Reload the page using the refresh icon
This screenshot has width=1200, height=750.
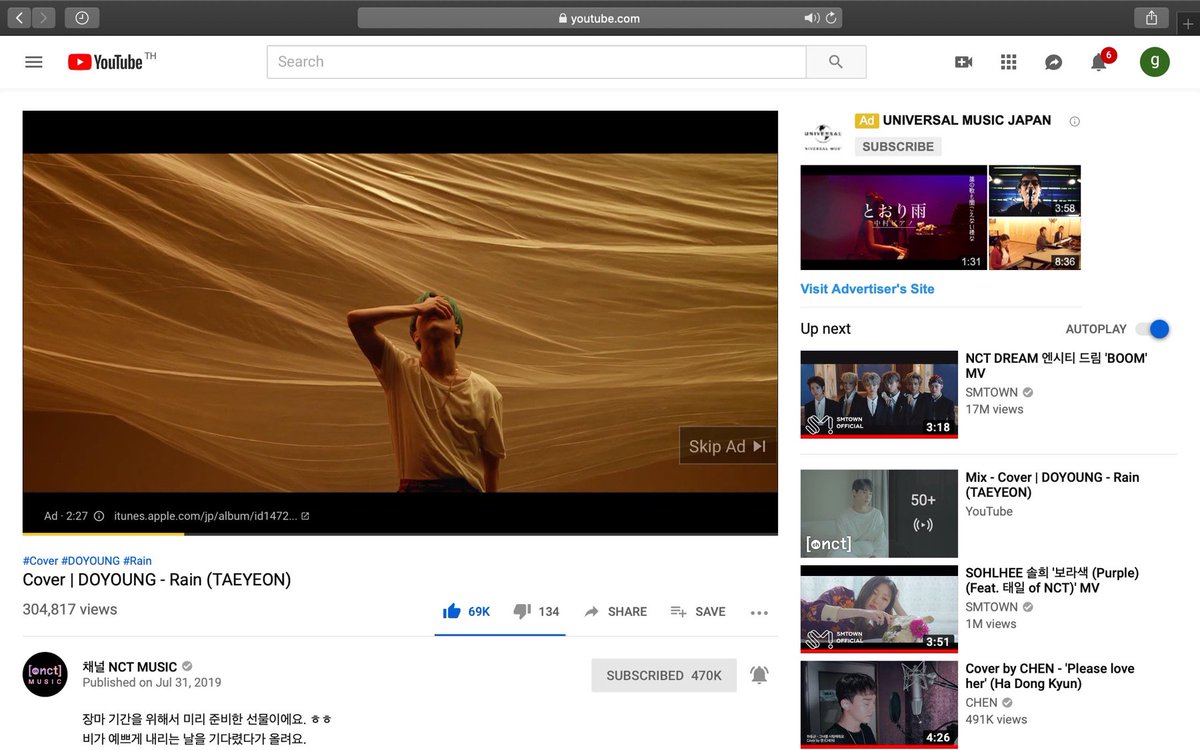click(x=831, y=18)
